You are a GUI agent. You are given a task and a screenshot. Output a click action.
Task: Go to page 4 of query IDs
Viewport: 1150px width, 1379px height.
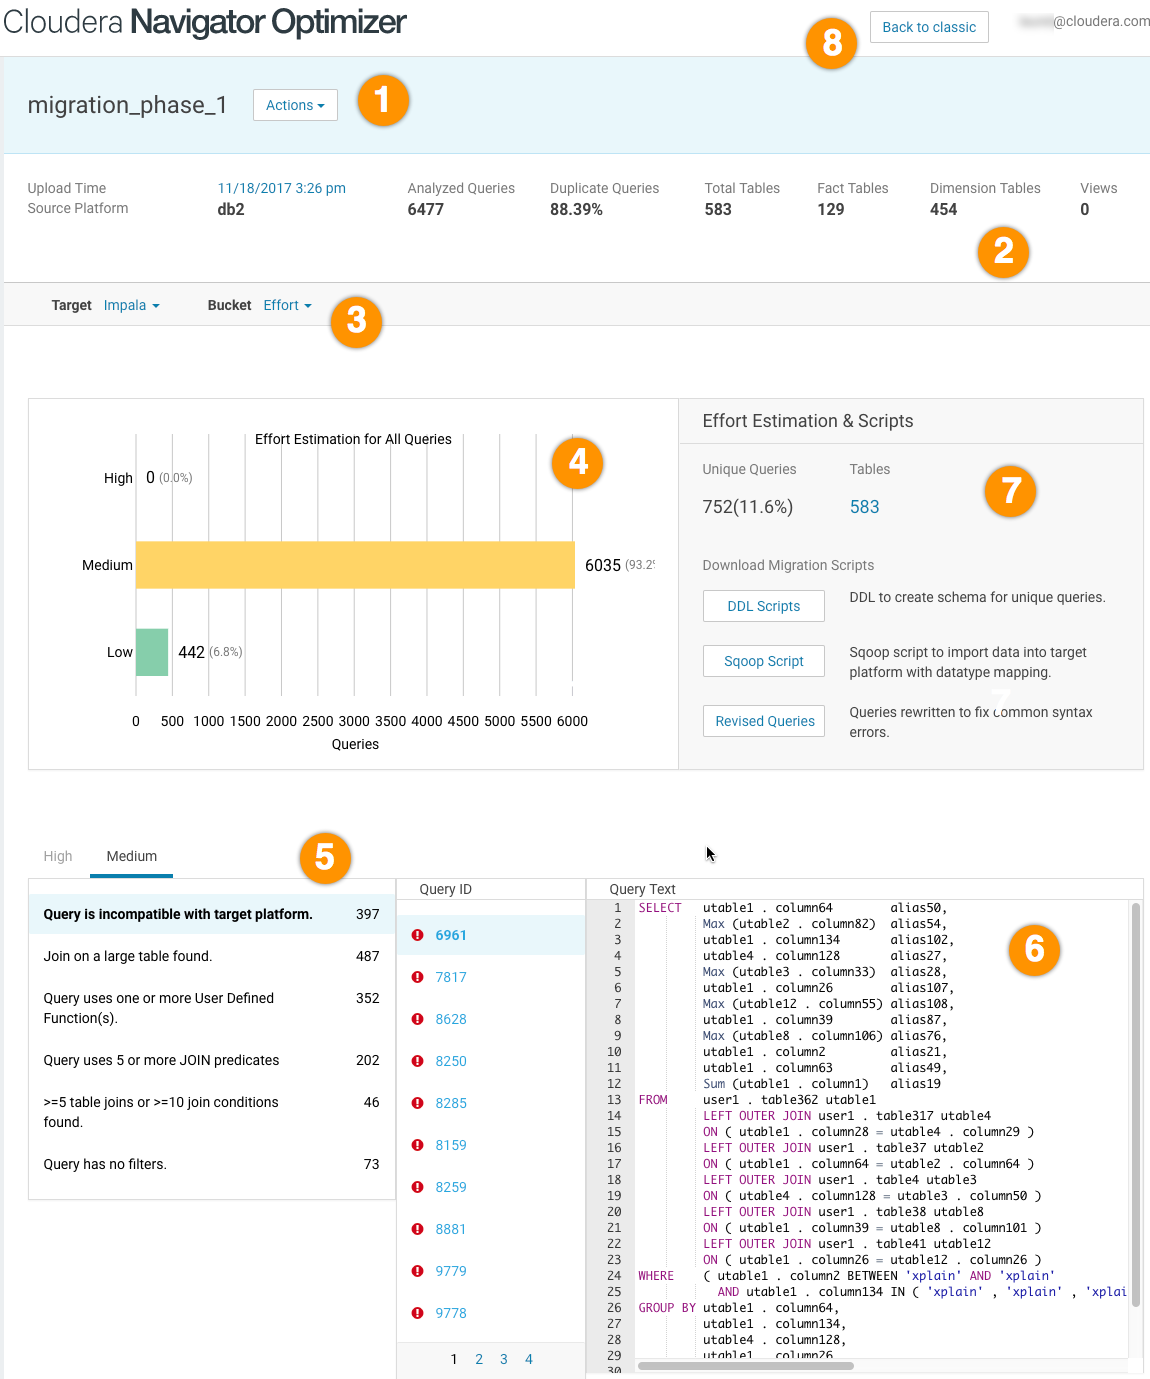[529, 1359]
